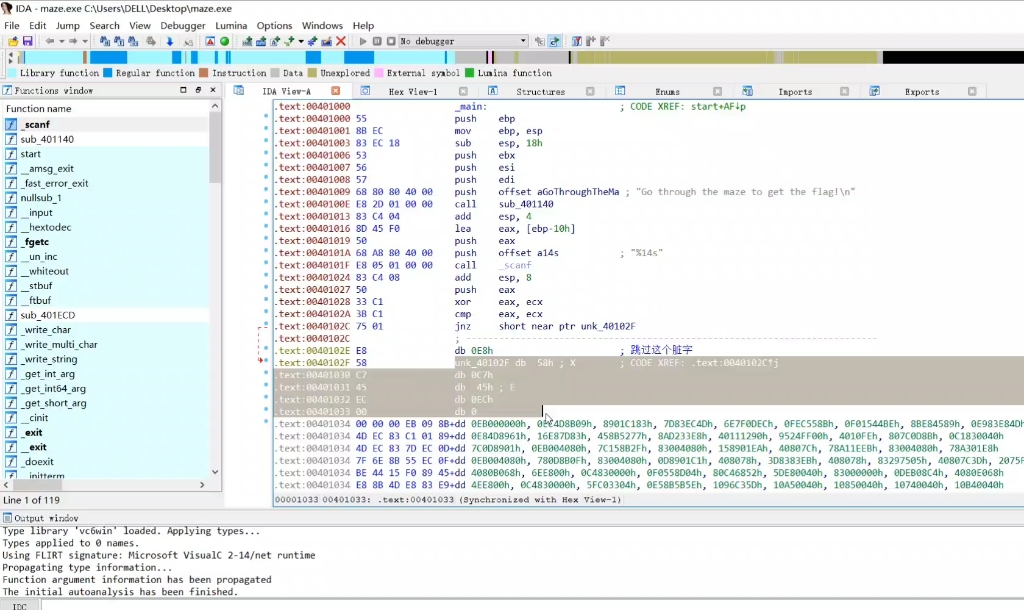Switch to the Imports tab
This screenshot has height=610, width=1024.
pos(795,91)
